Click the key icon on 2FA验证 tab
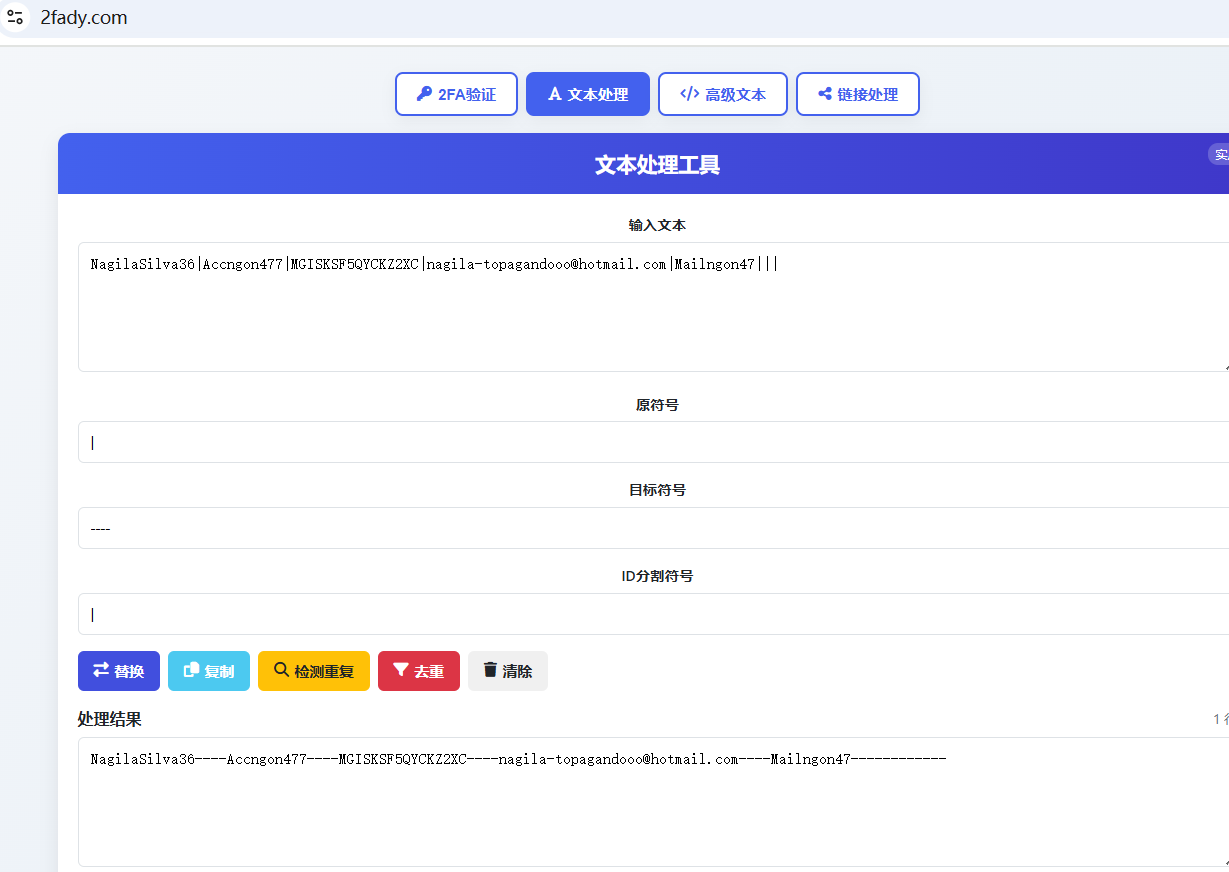 click(424, 94)
